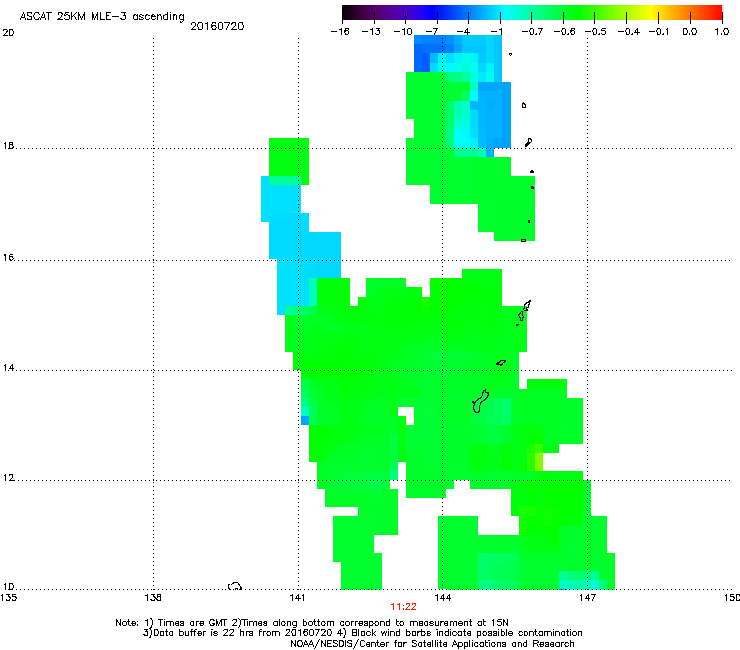Click the longitude 135 axis label
The image size is (740, 650).
click(8, 598)
